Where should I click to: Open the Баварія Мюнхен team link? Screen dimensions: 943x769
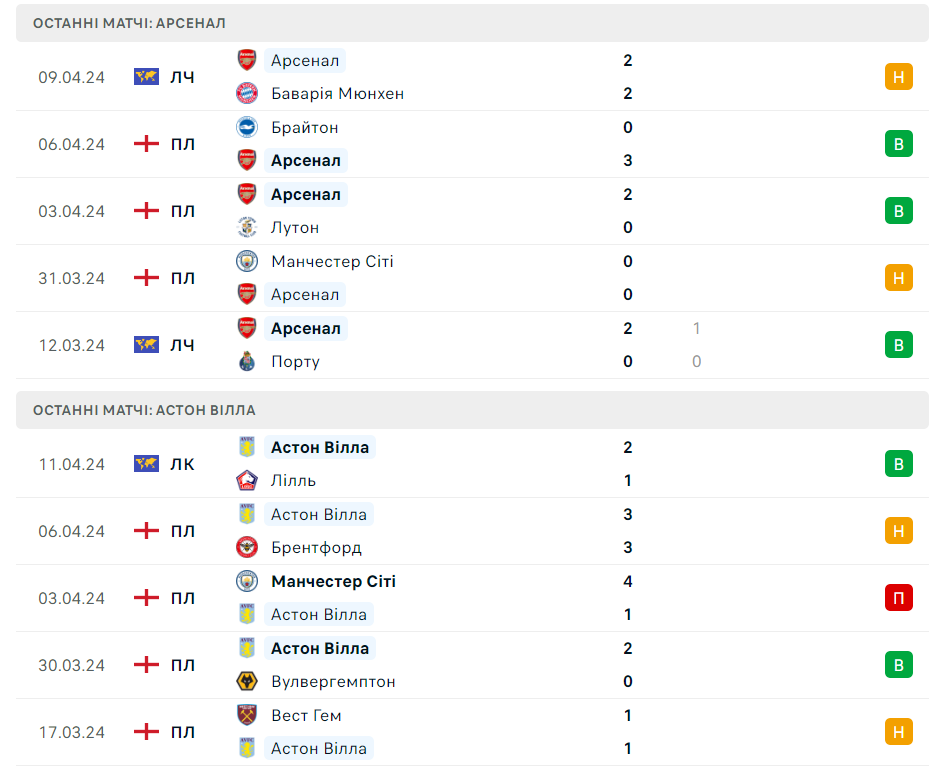click(337, 94)
